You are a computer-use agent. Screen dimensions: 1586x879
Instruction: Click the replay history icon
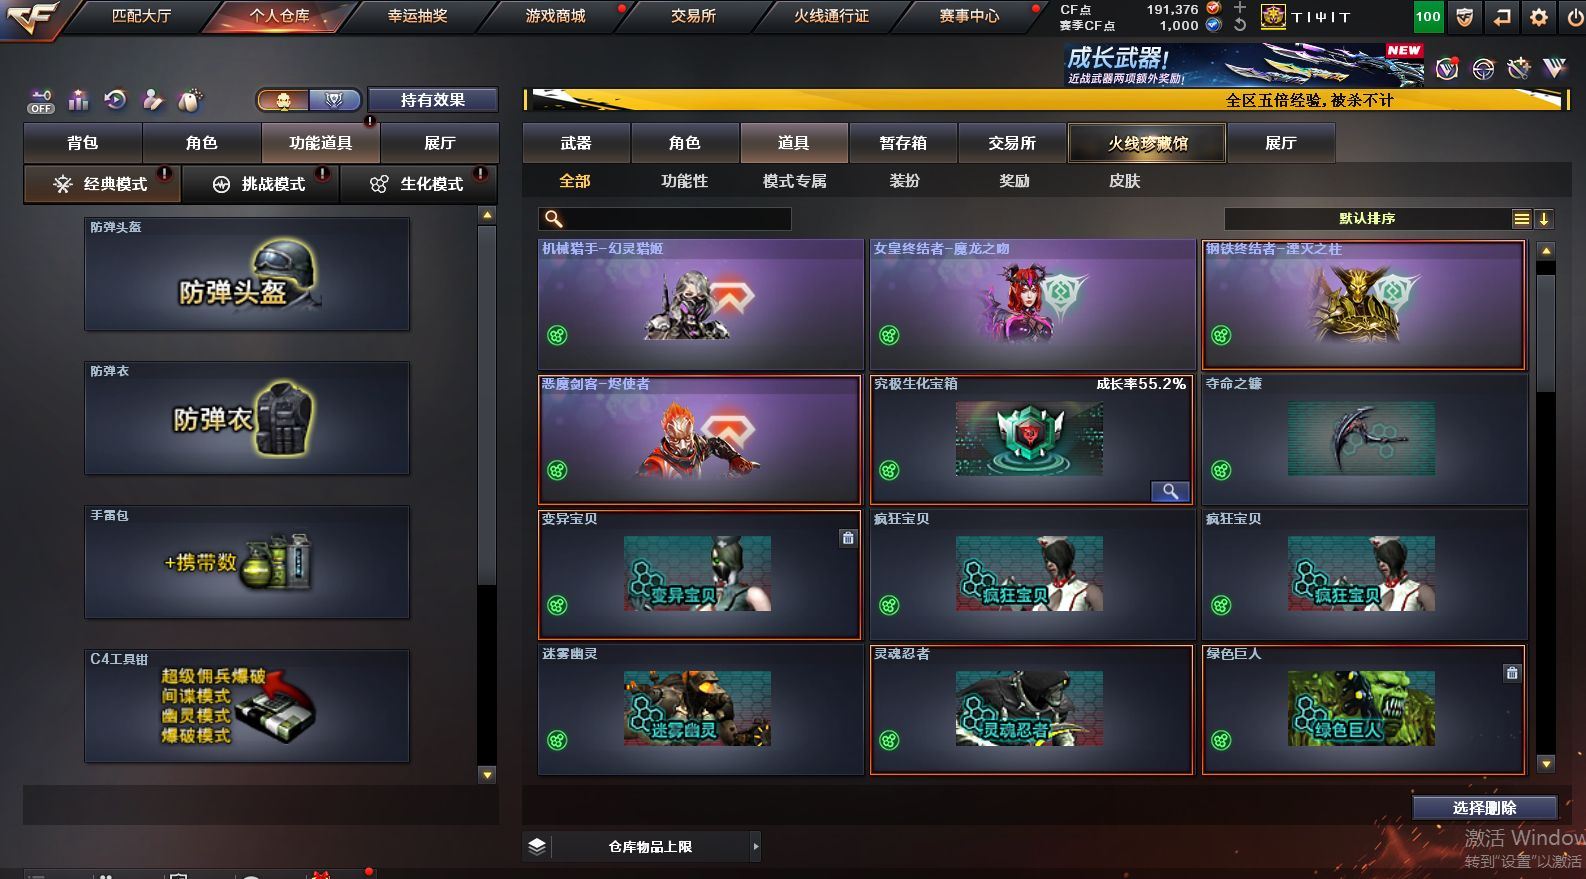click(115, 100)
